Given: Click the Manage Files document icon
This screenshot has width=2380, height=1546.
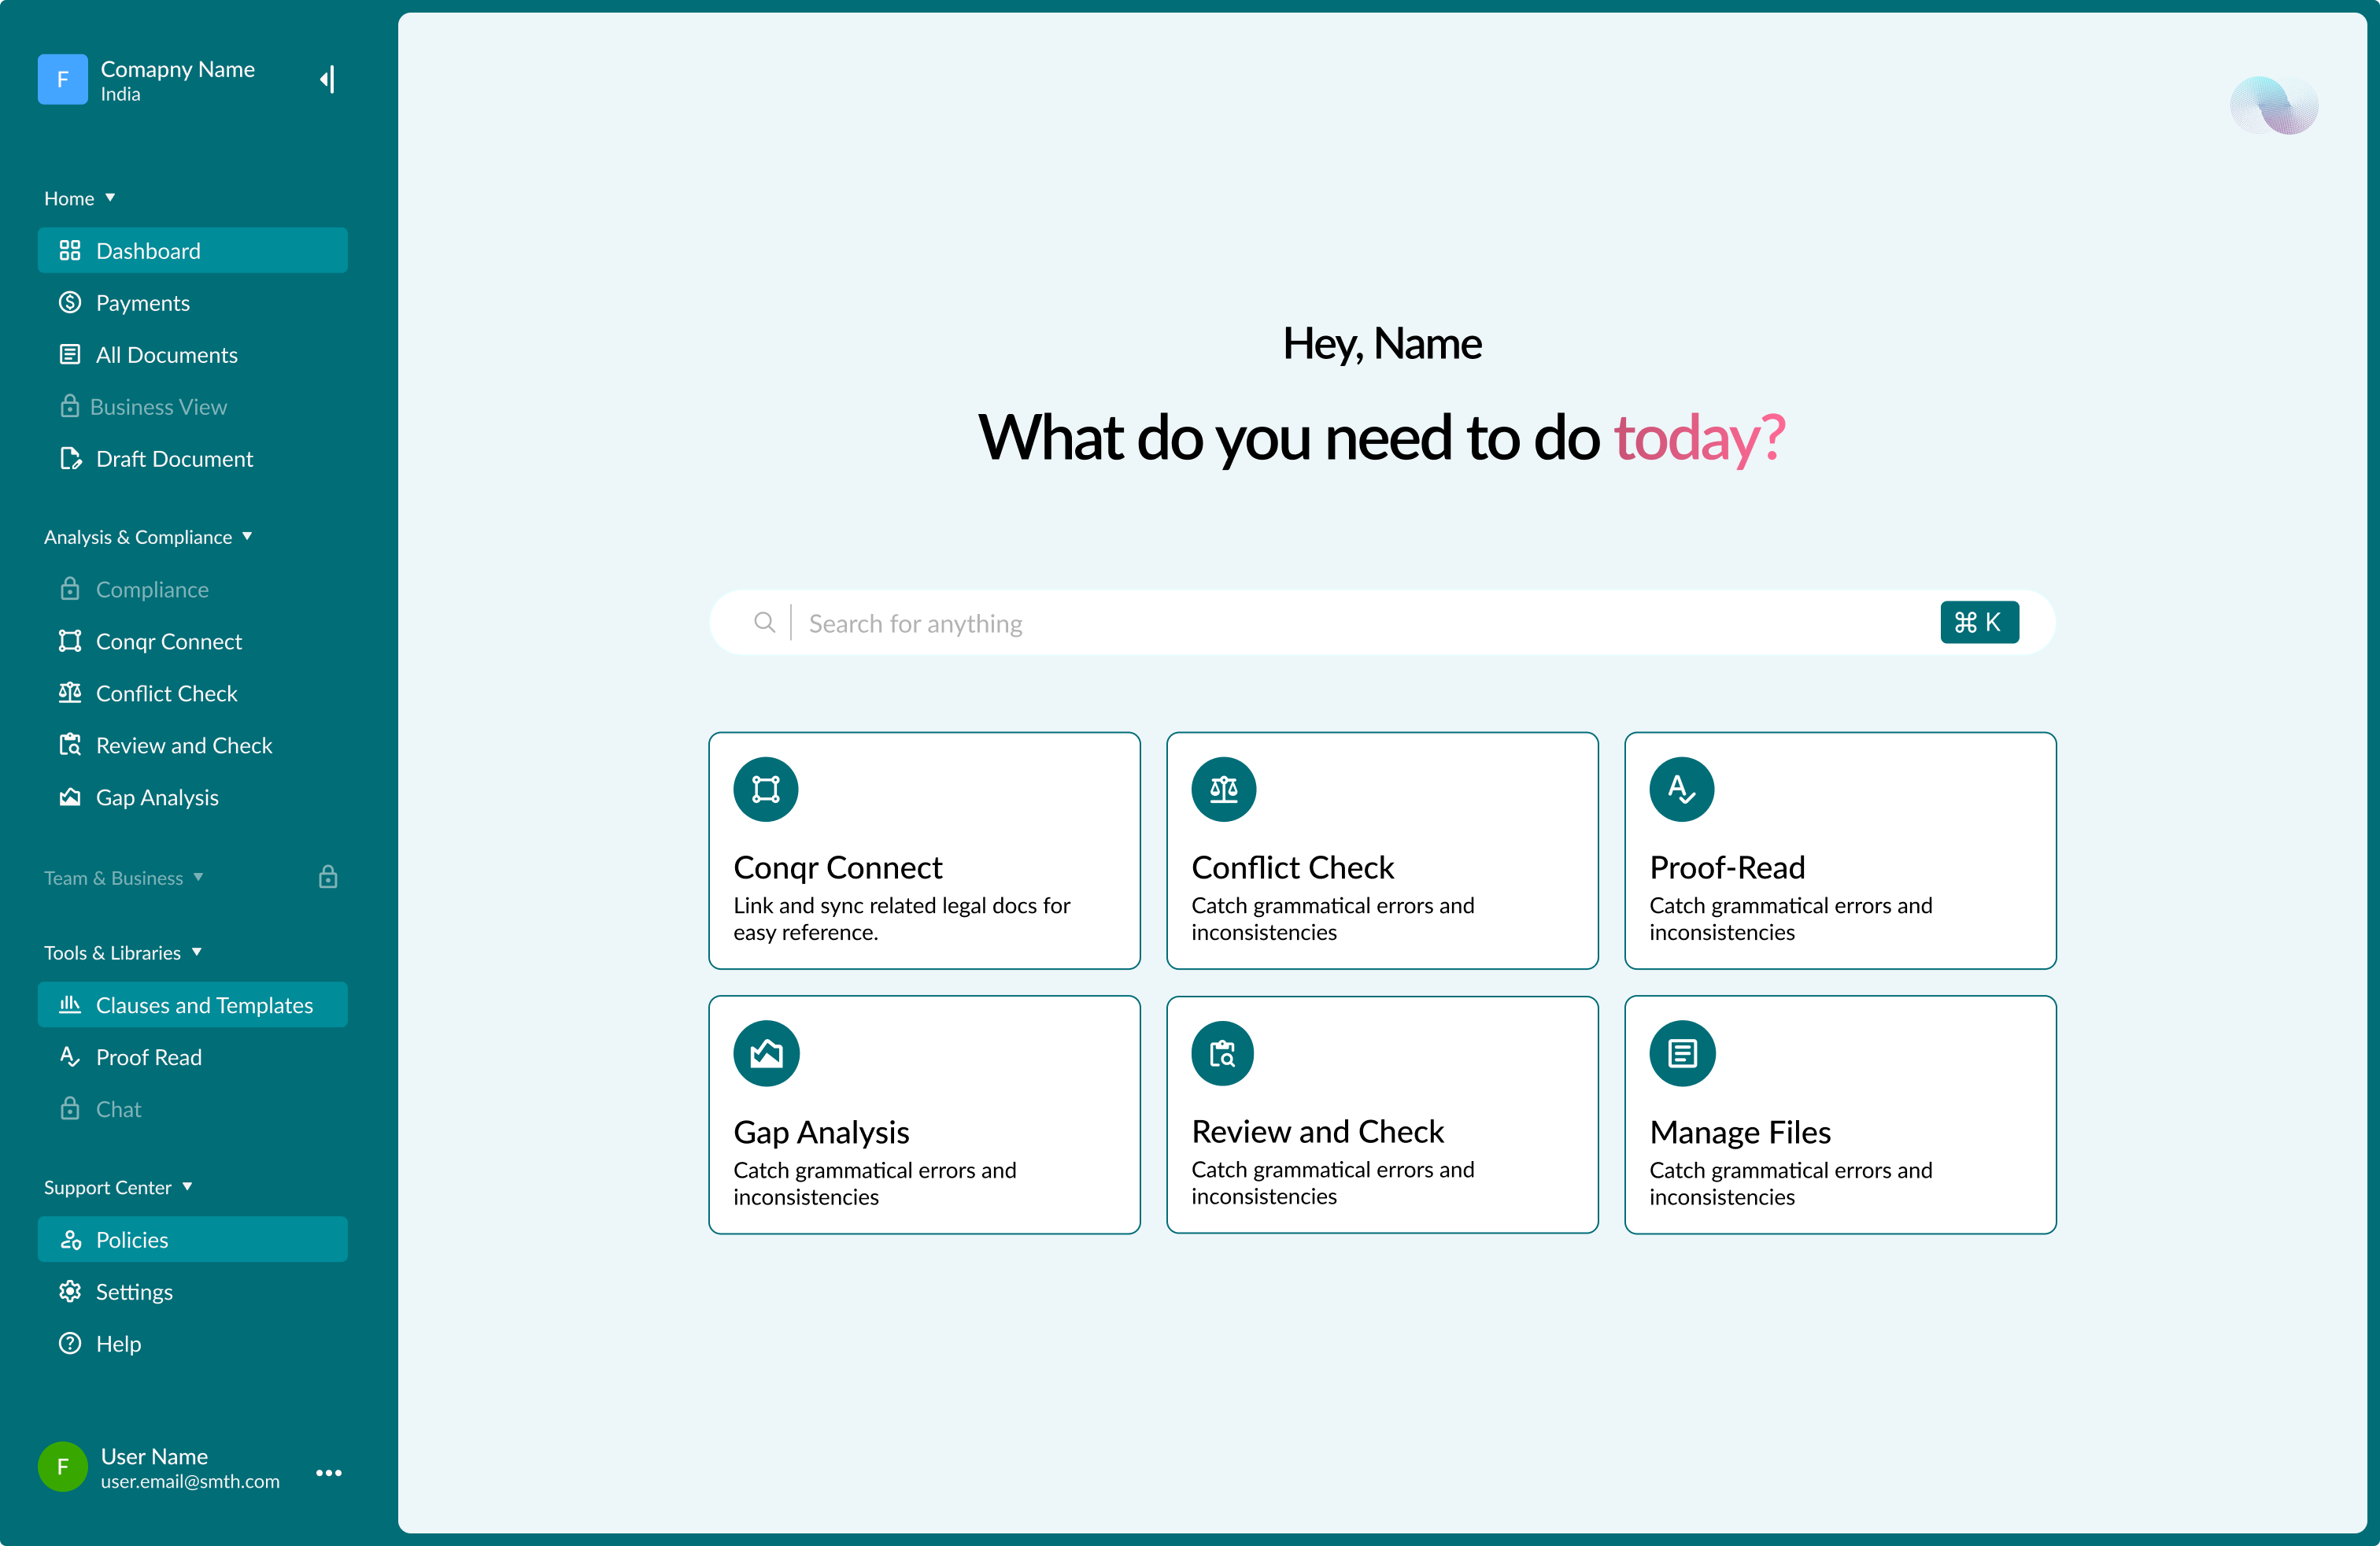Looking at the screenshot, I should [x=1682, y=1053].
